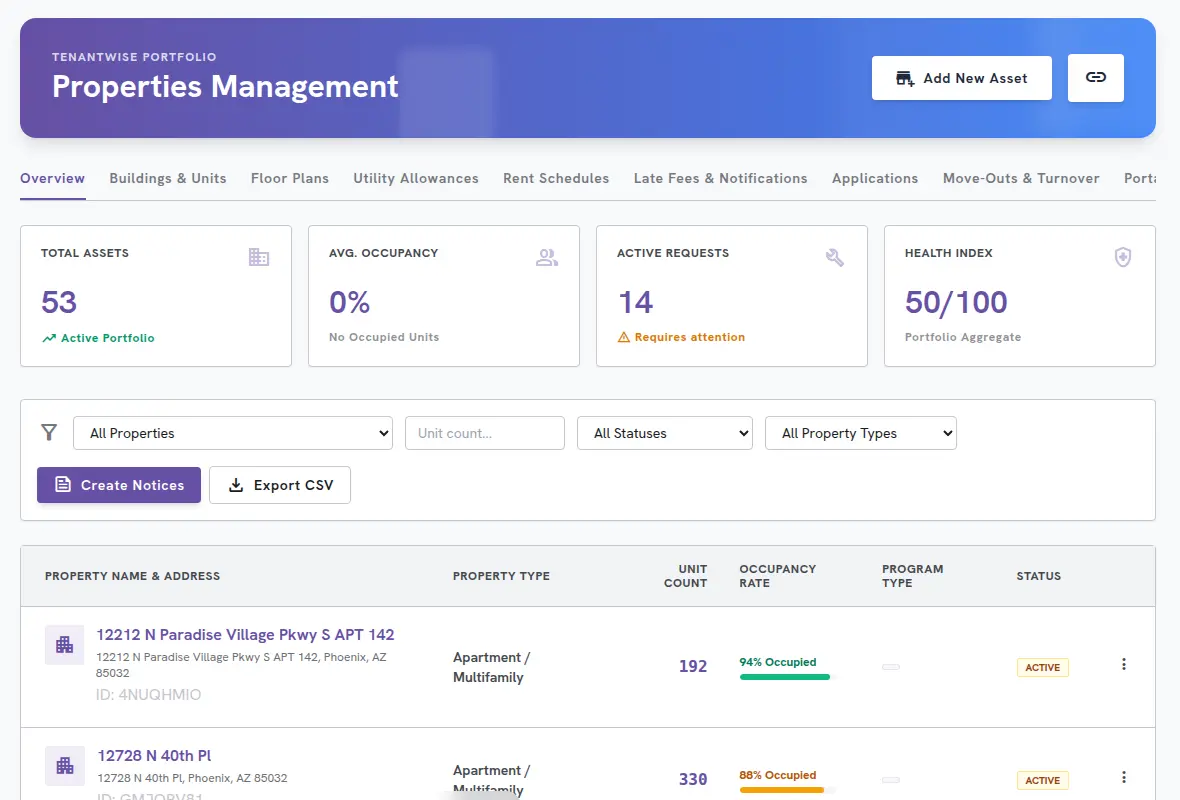Open the All Statuses dropdown
Screen dimensions: 1180x800
tap(665, 433)
